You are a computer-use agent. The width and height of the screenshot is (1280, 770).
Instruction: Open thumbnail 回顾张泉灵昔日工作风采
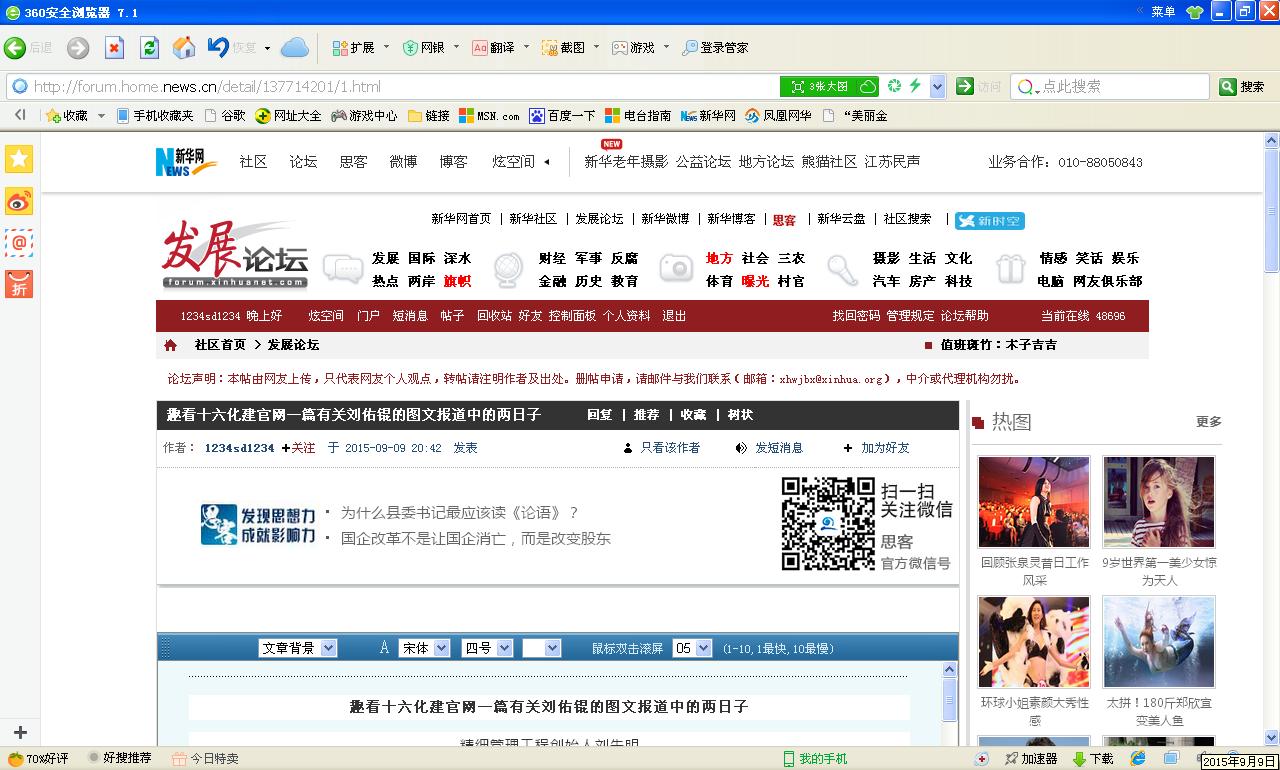click(x=1034, y=501)
